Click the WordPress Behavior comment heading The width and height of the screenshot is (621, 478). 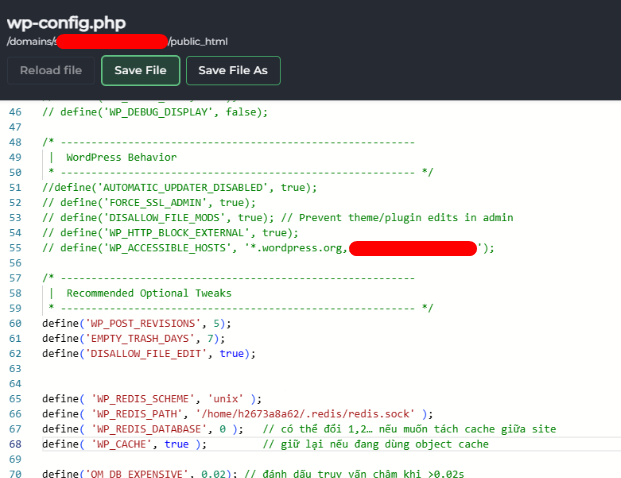[121, 157]
